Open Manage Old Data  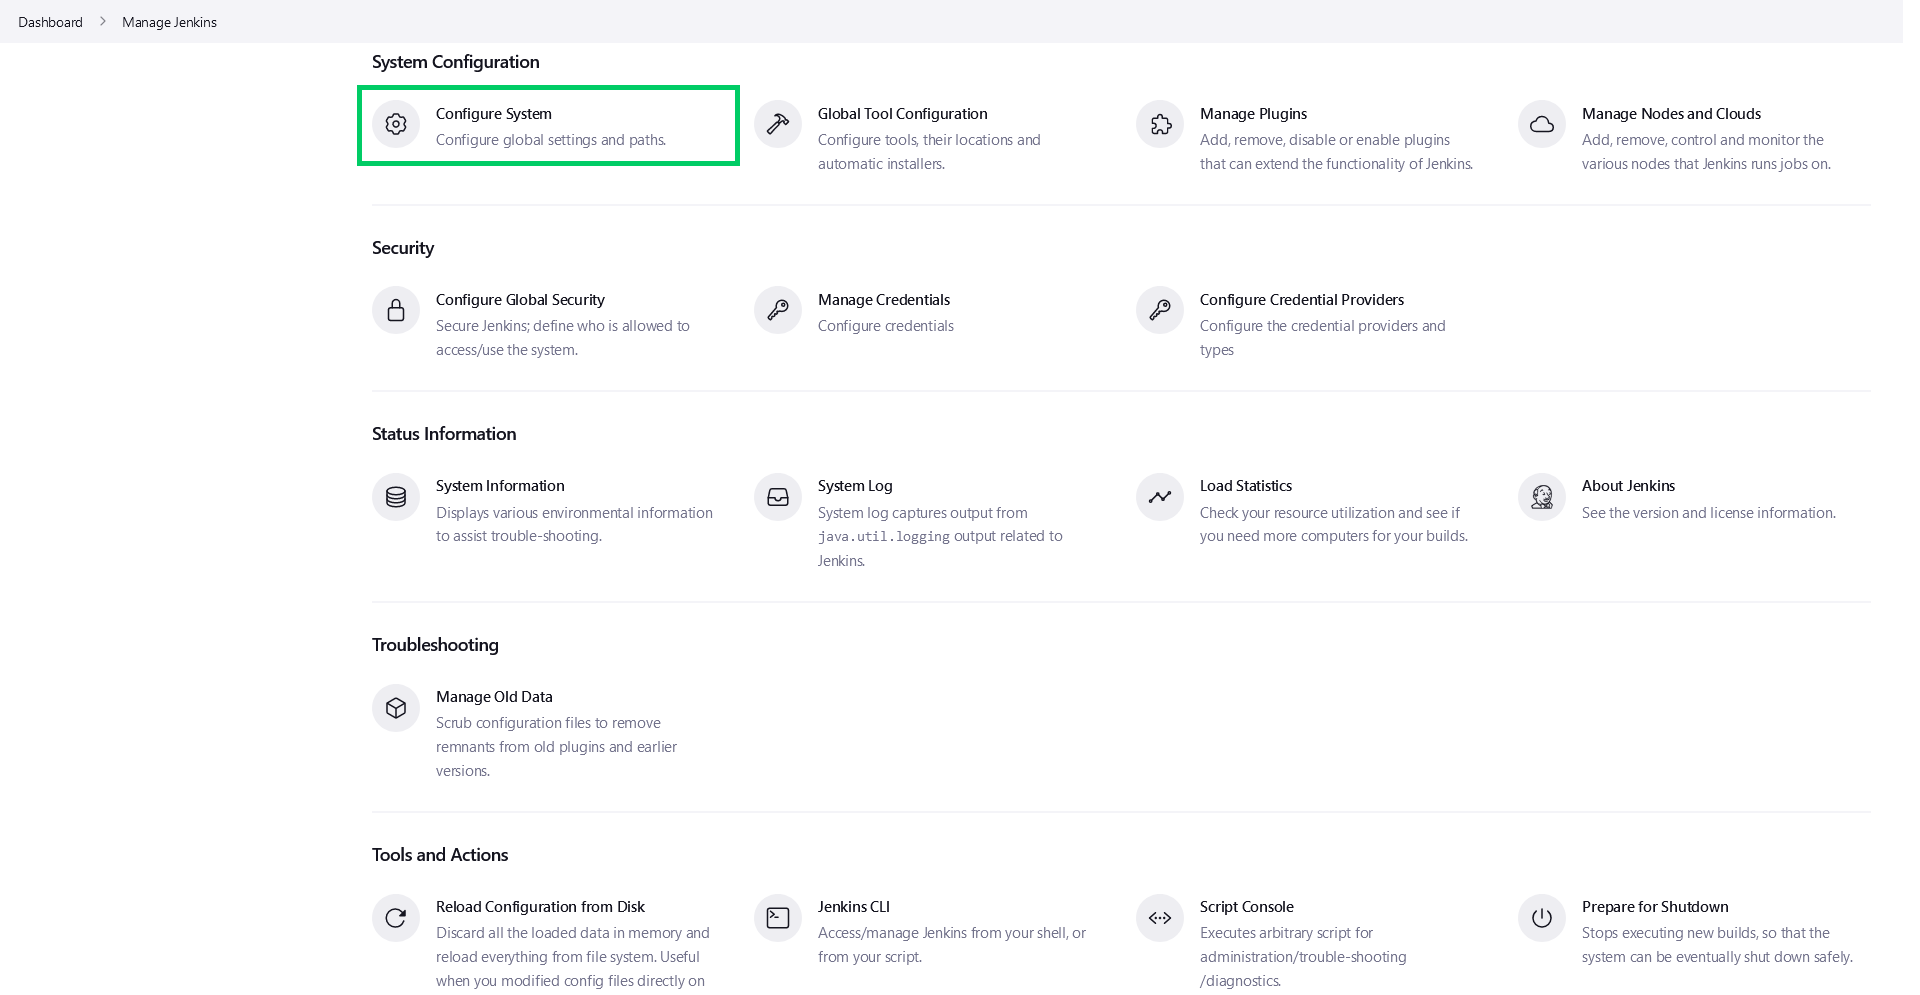pyautogui.click(x=494, y=697)
